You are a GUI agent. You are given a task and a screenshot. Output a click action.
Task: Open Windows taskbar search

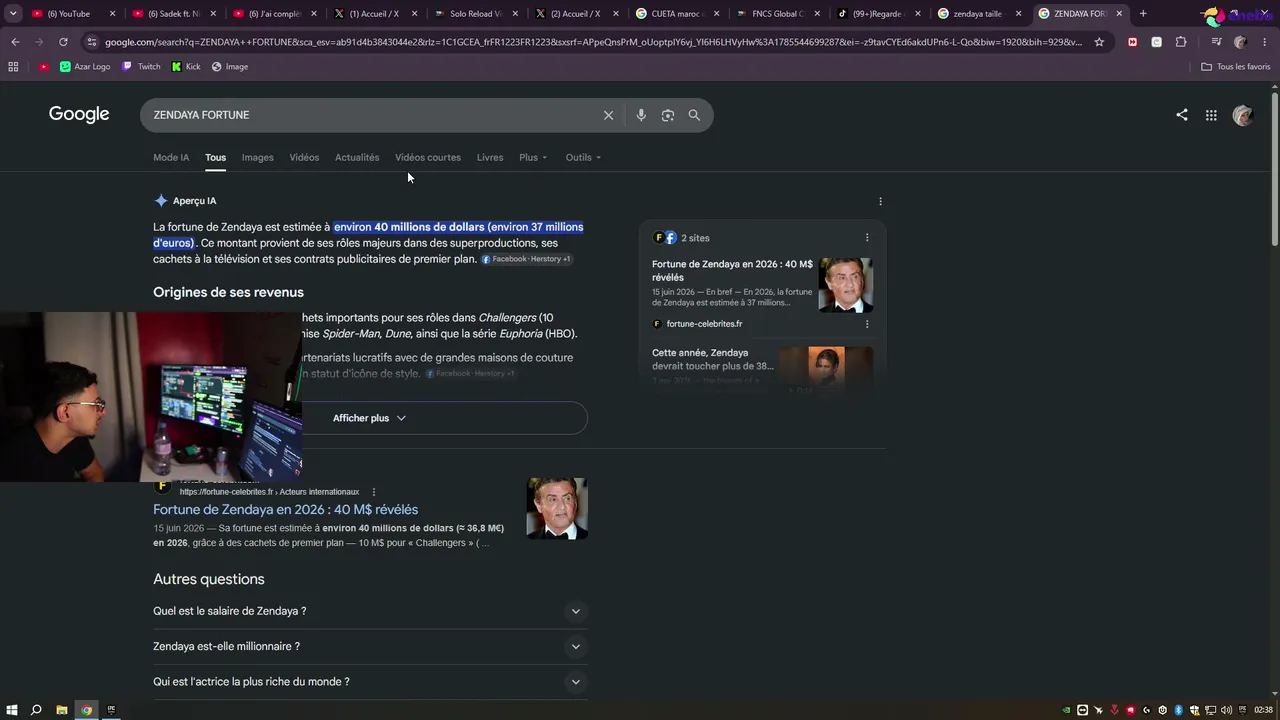[36, 710]
